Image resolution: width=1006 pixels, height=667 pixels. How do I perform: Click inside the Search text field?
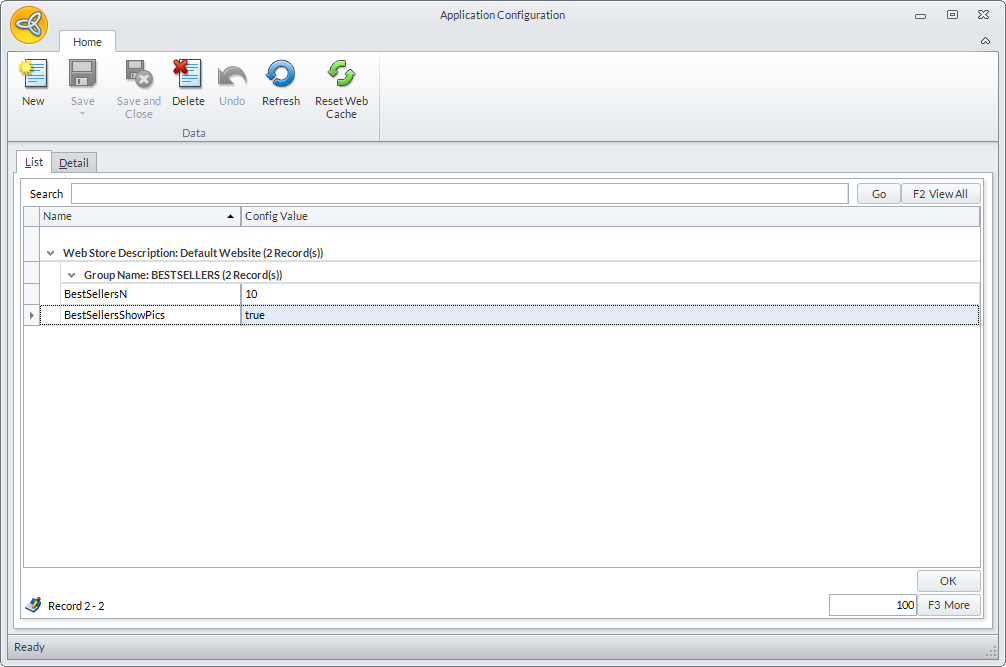click(x=459, y=194)
